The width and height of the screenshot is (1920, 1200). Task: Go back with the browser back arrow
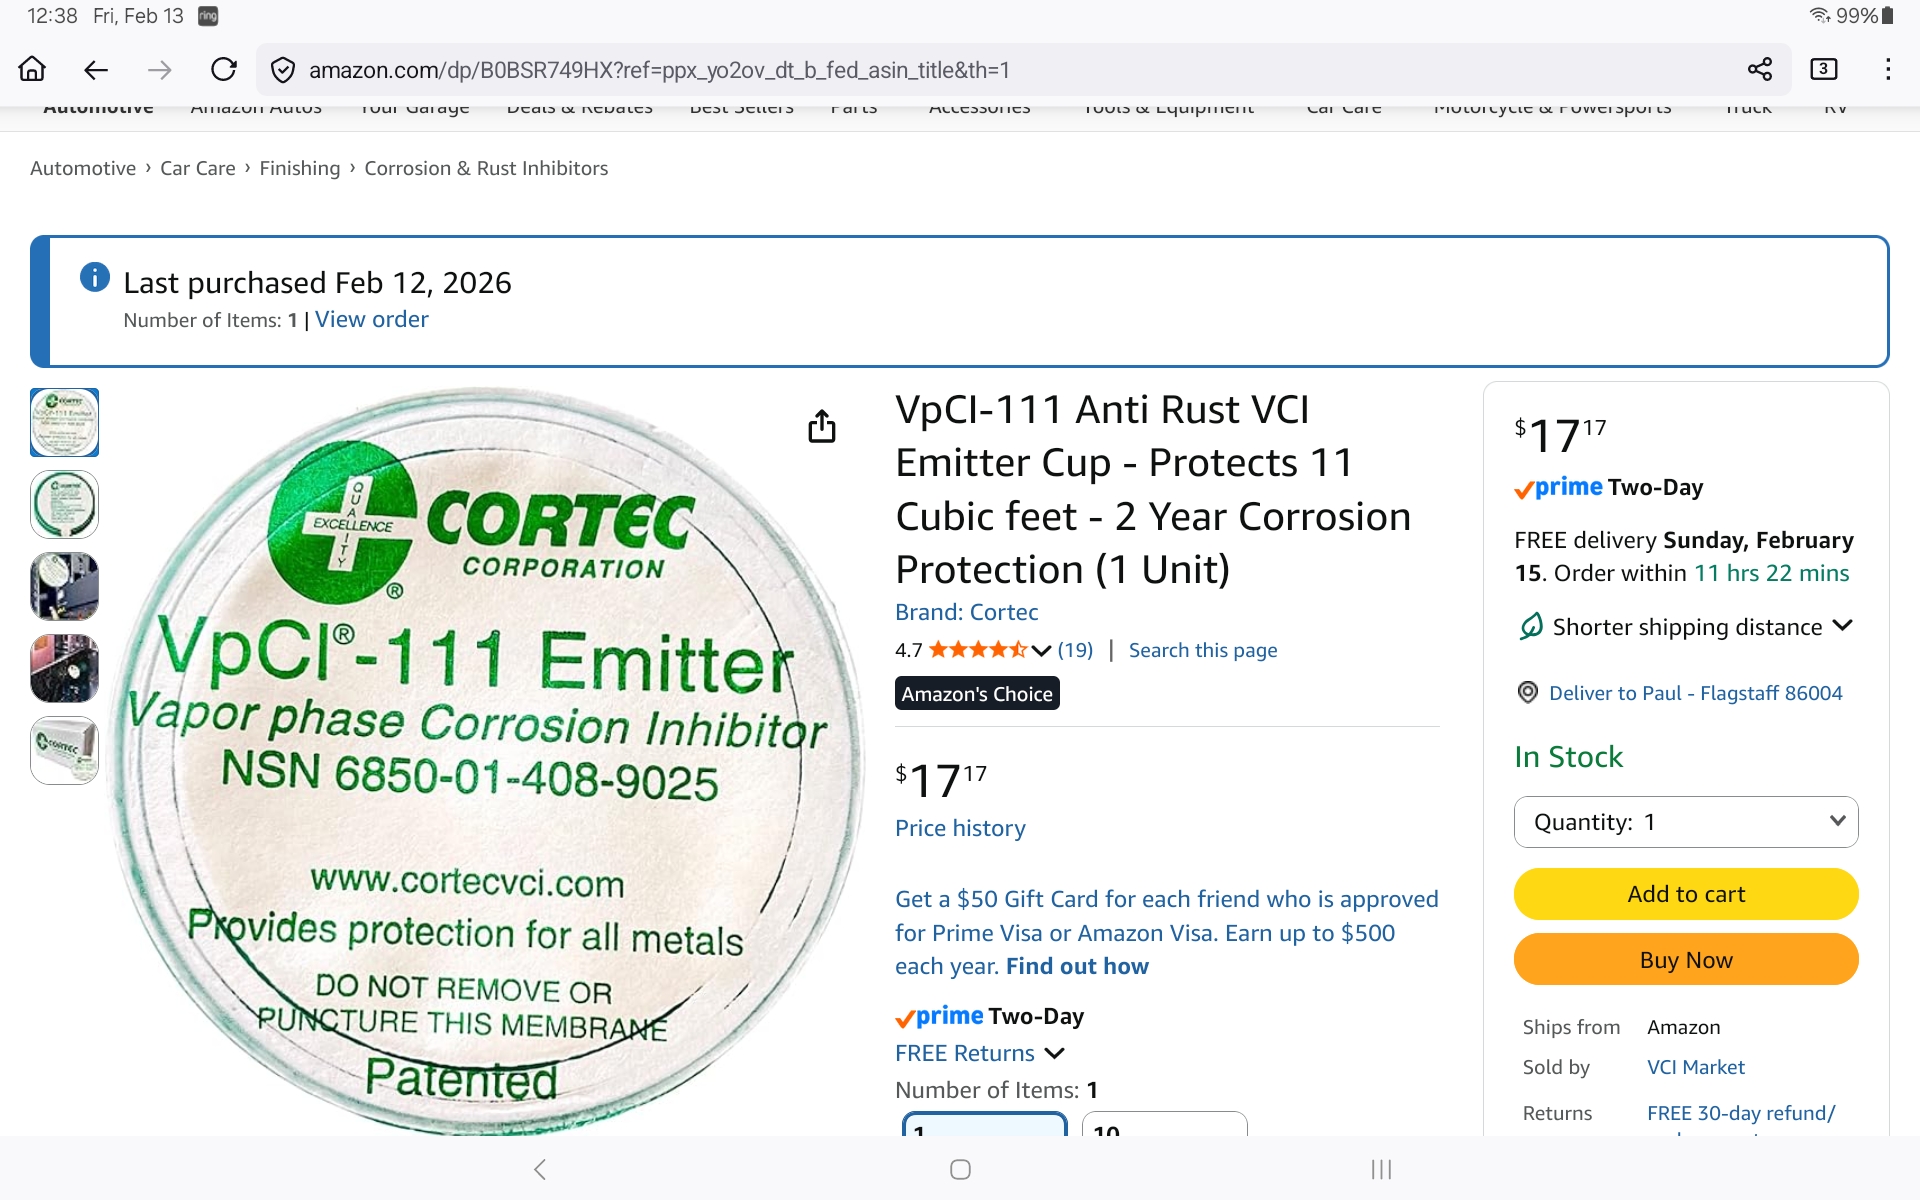coord(96,69)
